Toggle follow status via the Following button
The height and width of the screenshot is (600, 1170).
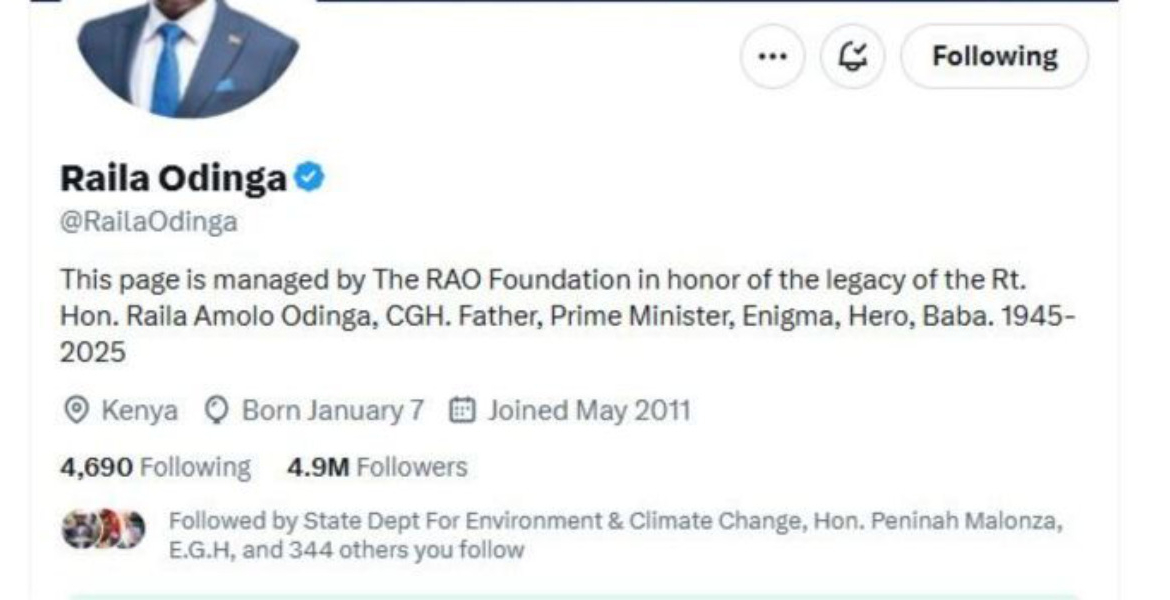pos(992,56)
